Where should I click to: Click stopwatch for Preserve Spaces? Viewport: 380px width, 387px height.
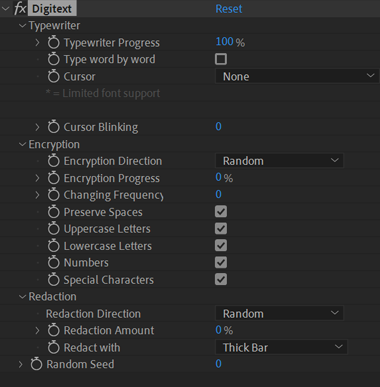(53, 212)
